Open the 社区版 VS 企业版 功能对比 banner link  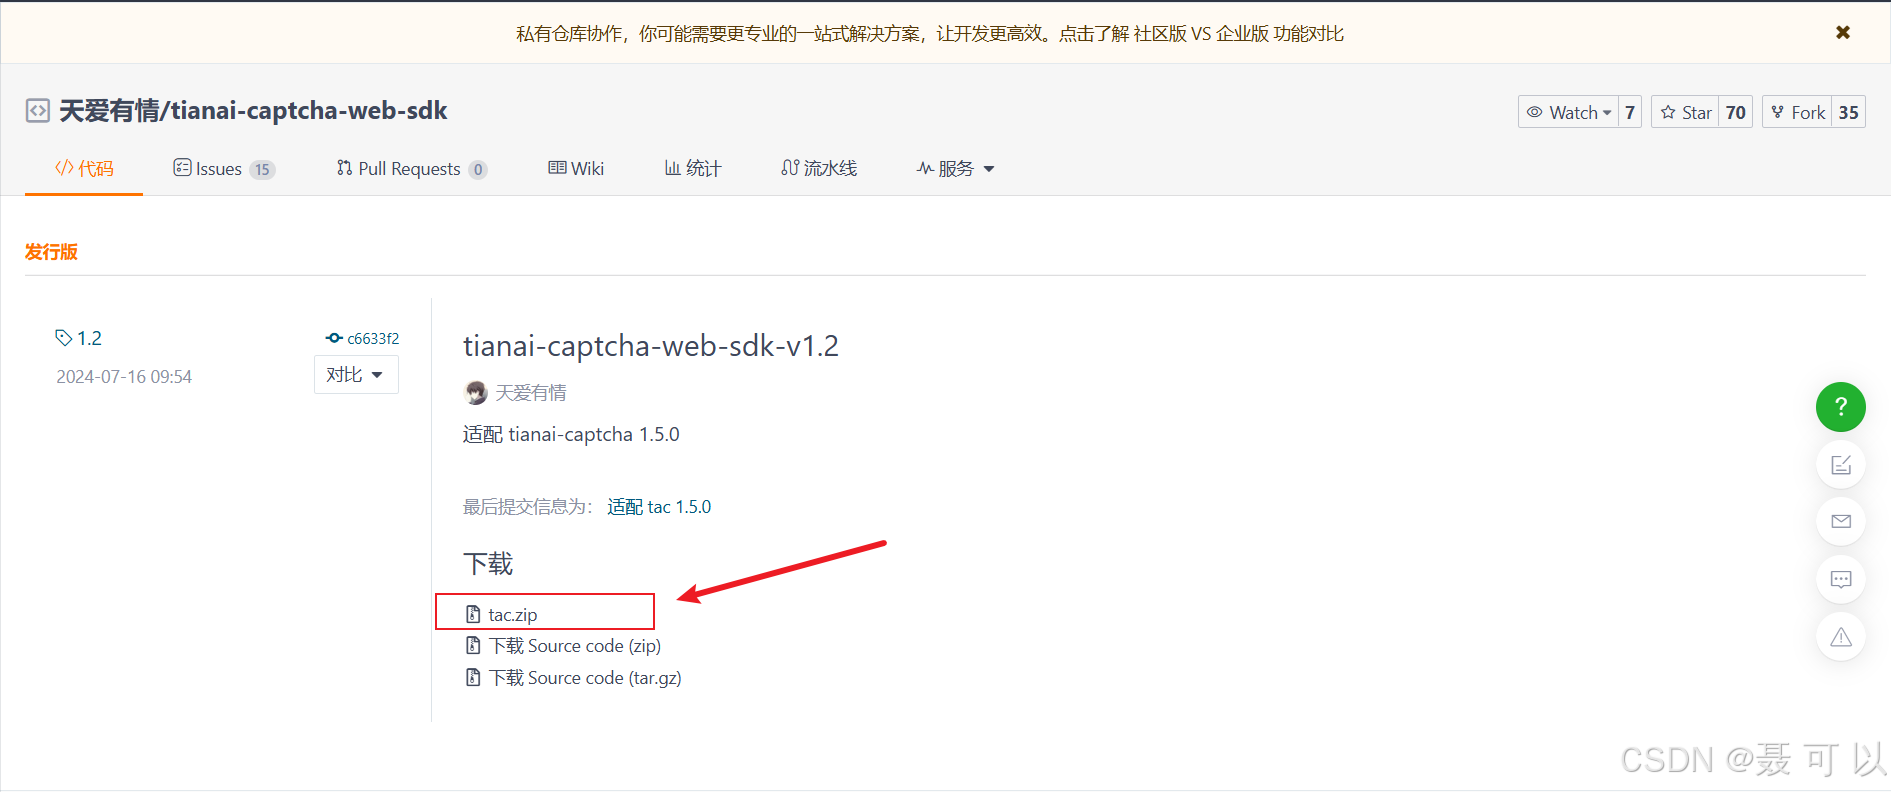[x=1239, y=34]
